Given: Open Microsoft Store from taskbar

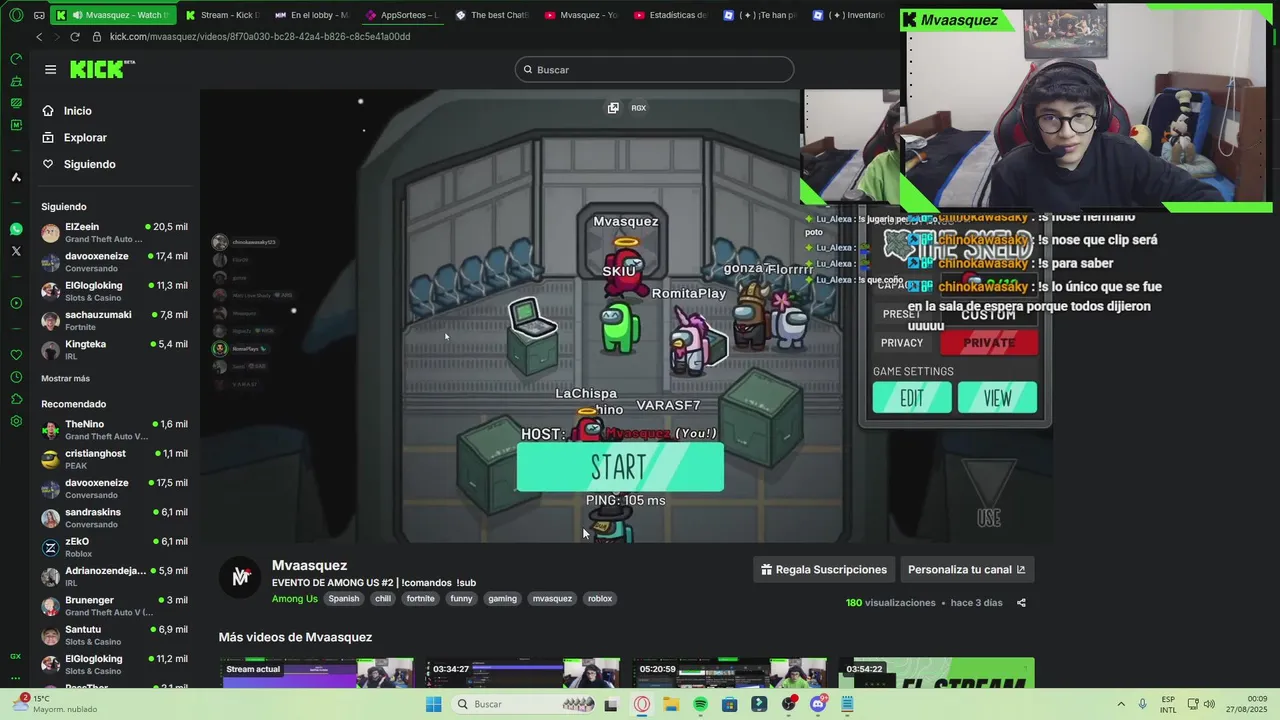Looking at the screenshot, I should click(730, 704).
